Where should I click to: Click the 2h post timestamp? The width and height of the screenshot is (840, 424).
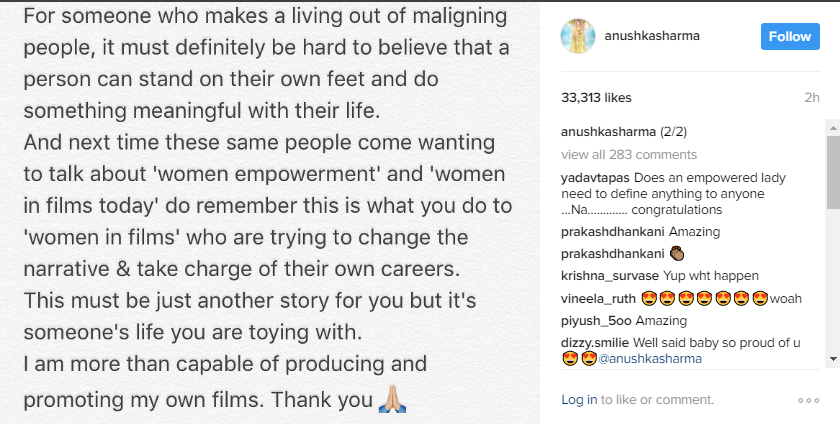tap(811, 97)
